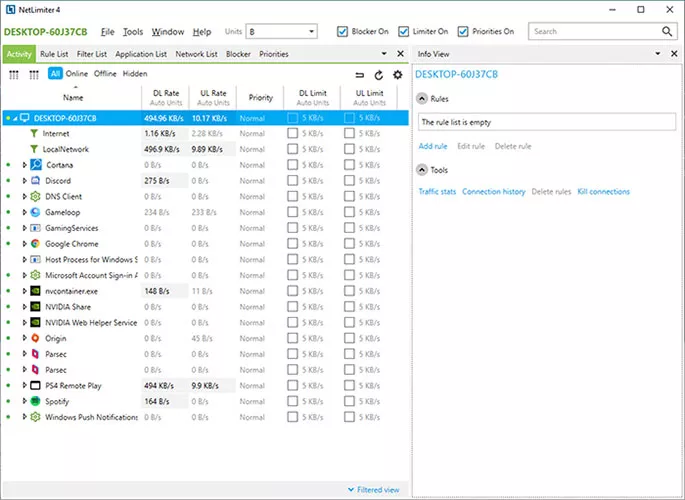
Task: Open the Window menu
Action: 168,32
